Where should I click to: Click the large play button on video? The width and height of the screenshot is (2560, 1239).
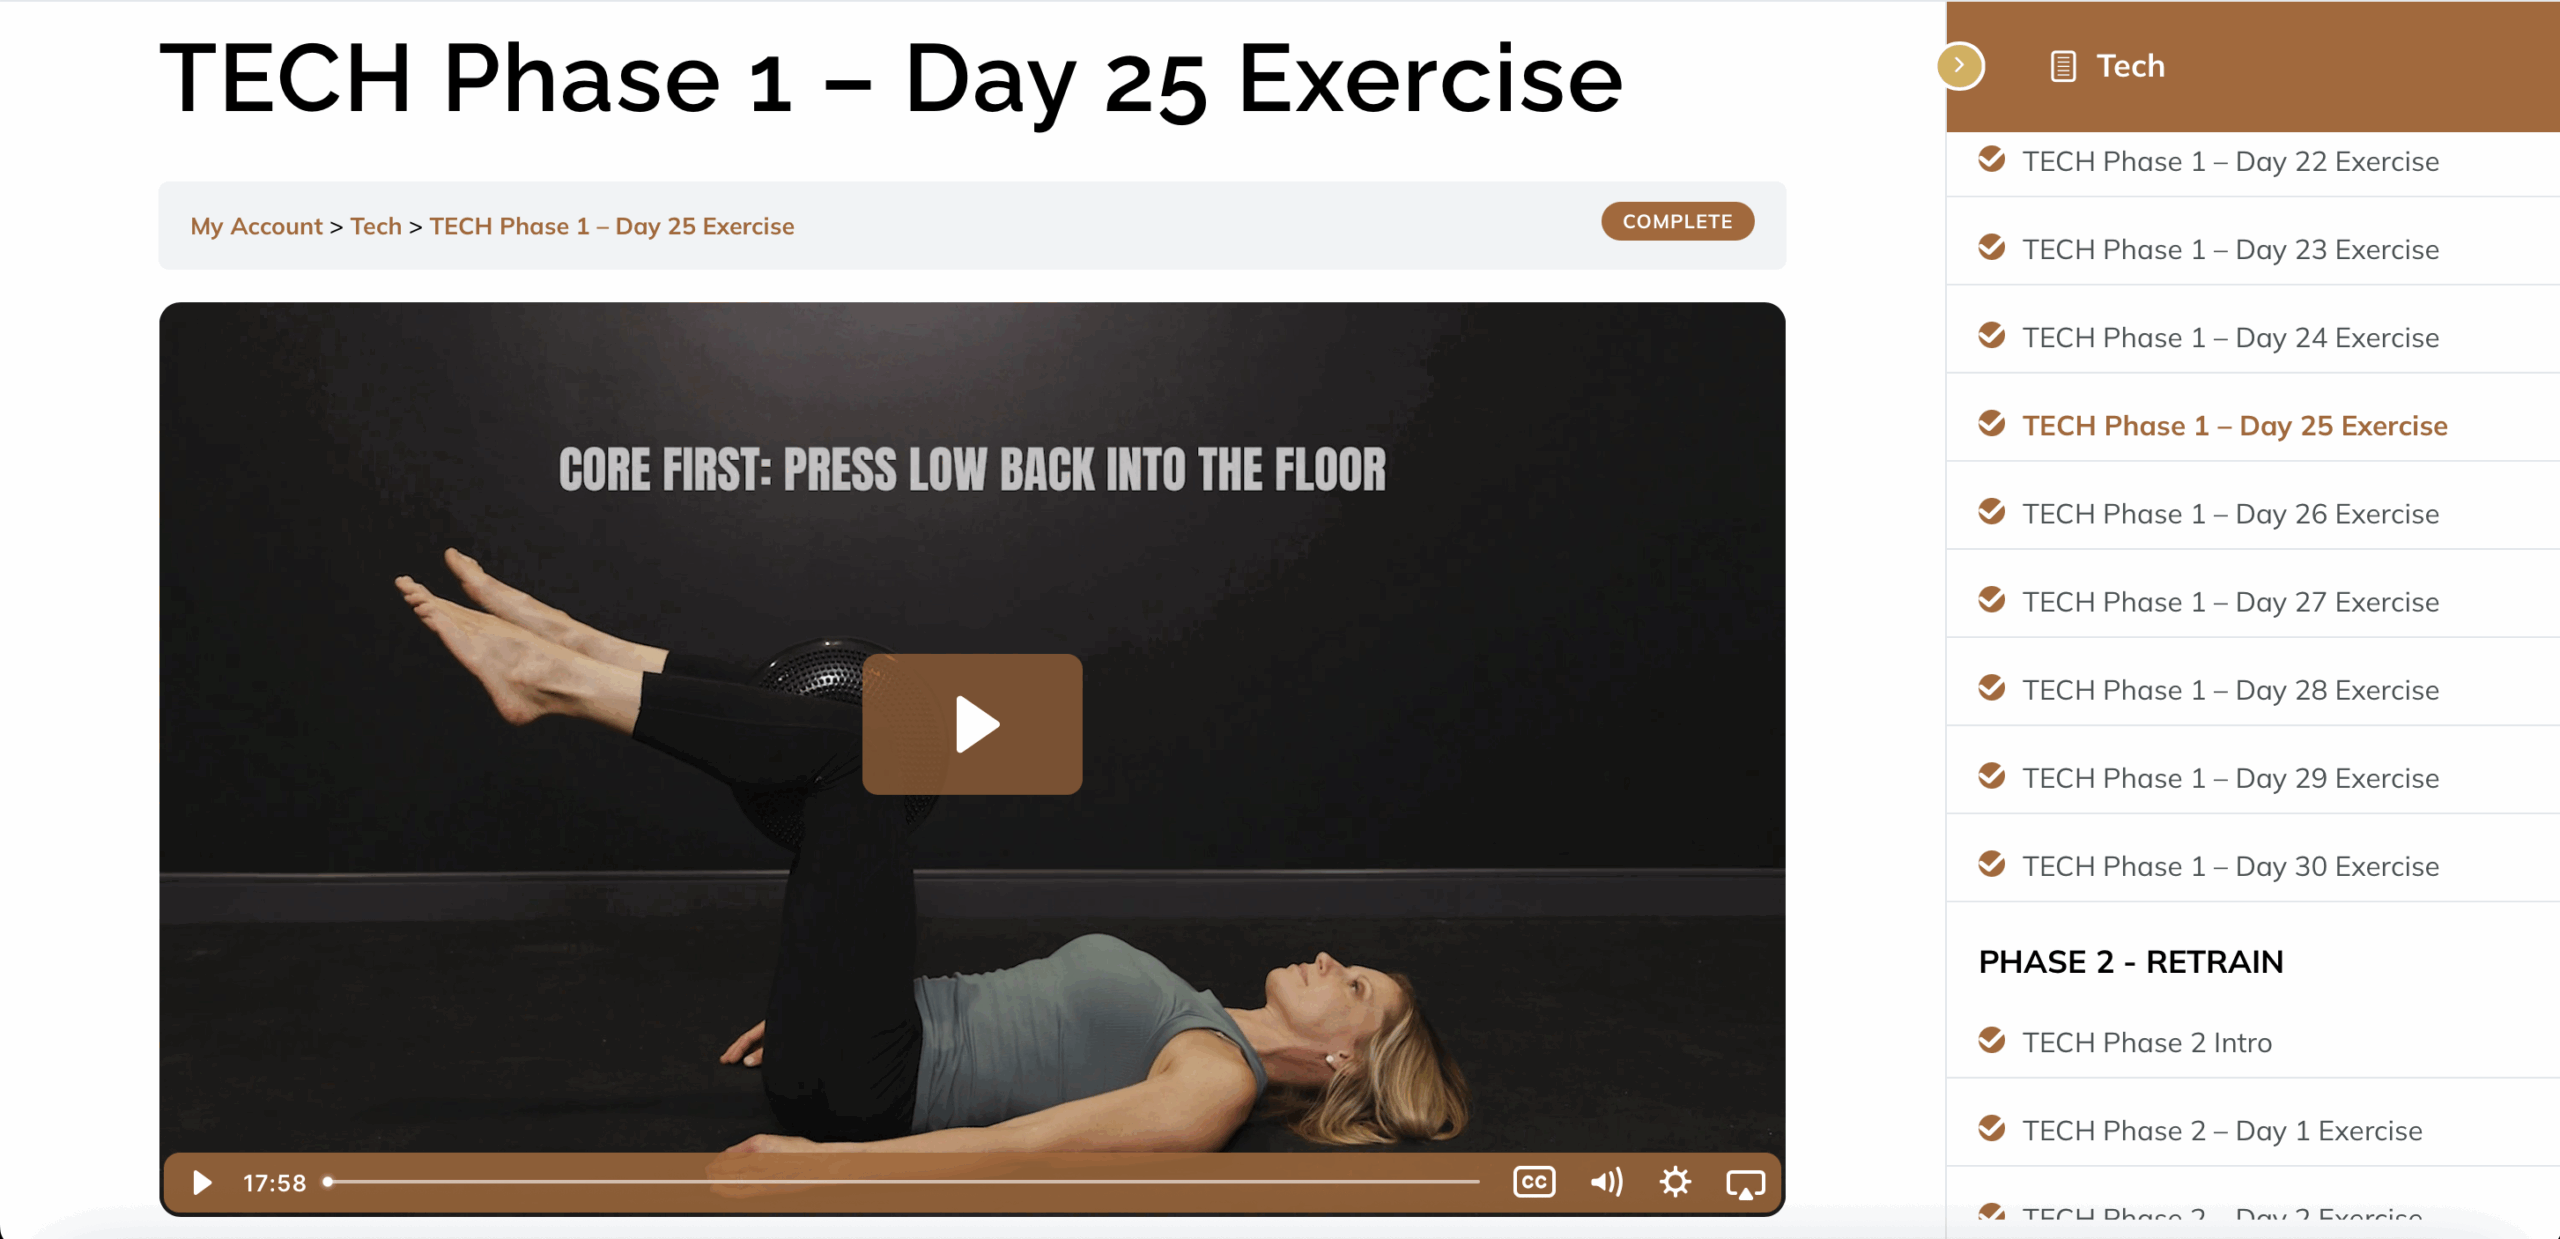pos(972,724)
